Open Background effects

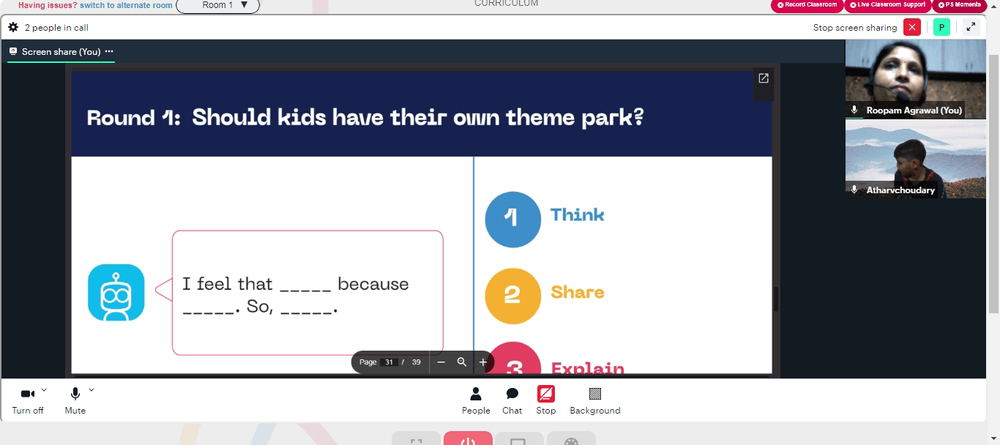595,400
